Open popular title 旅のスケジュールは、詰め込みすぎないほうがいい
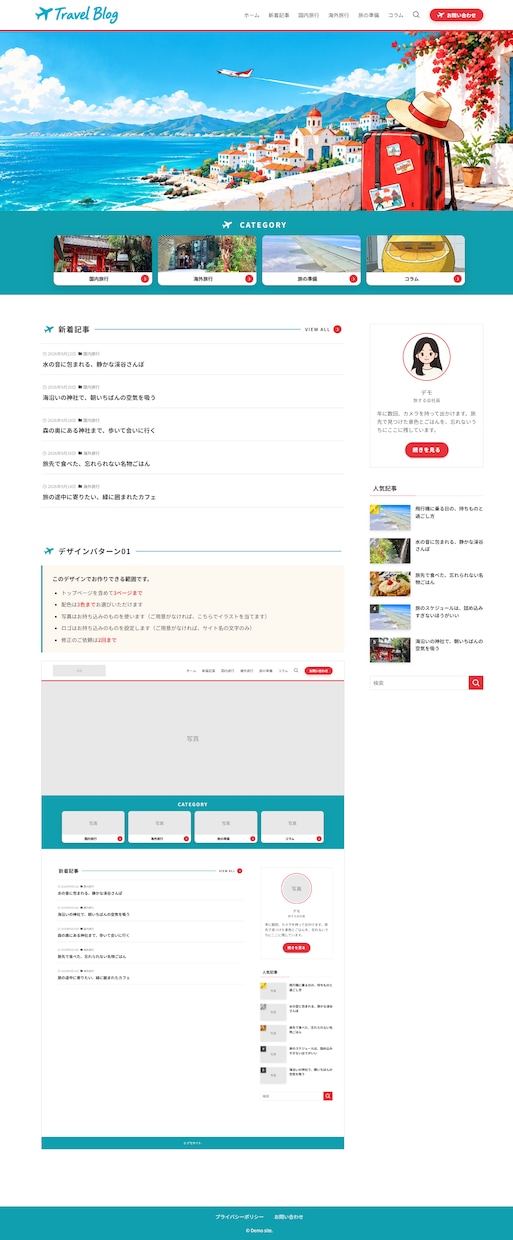The width and height of the screenshot is (513, 1240). click(449, 611)
